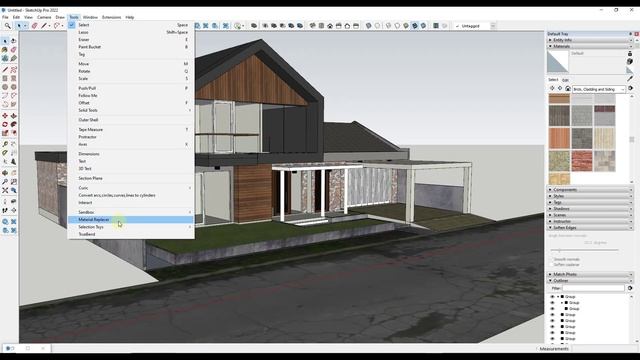Select the arrow Select tool in top toolbar

[19, 26]
